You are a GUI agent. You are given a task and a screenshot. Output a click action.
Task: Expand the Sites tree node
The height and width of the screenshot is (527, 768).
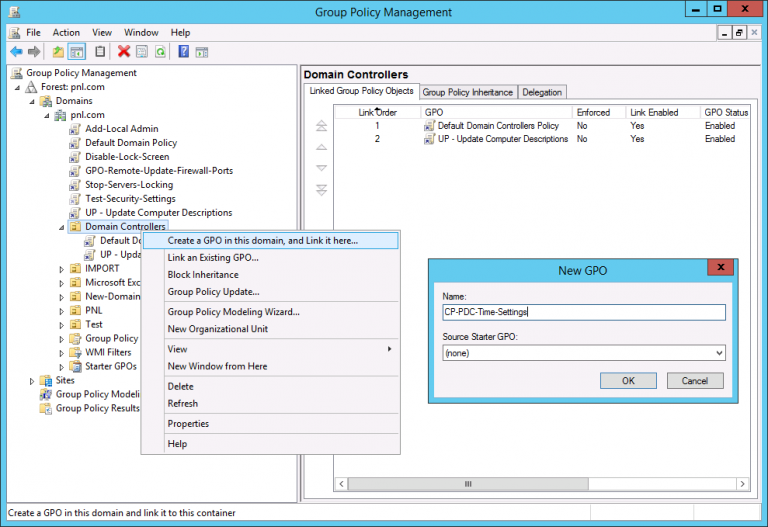click(31, 381)
